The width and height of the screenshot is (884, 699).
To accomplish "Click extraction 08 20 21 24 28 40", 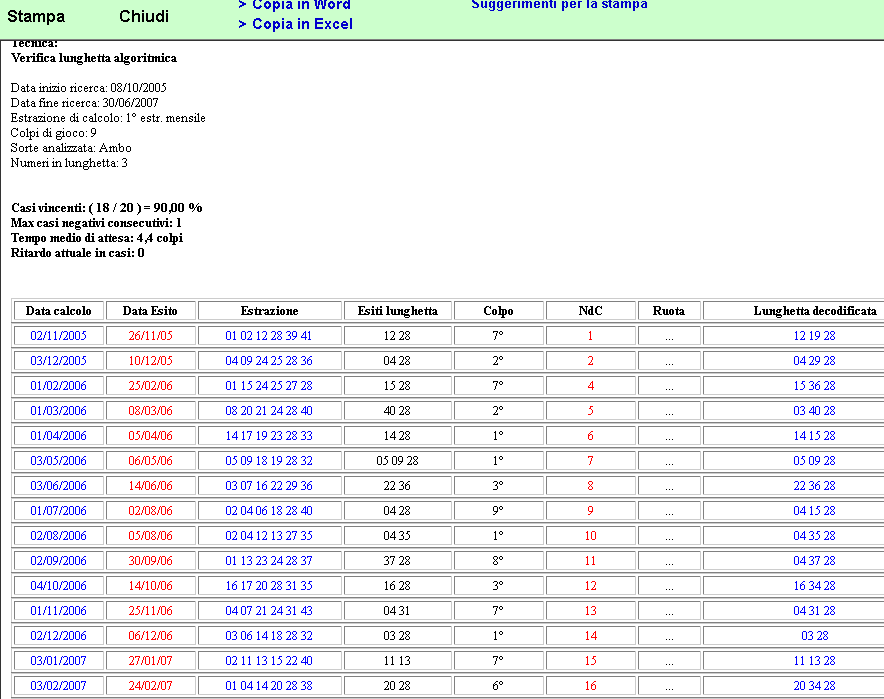I will point(269,411).
